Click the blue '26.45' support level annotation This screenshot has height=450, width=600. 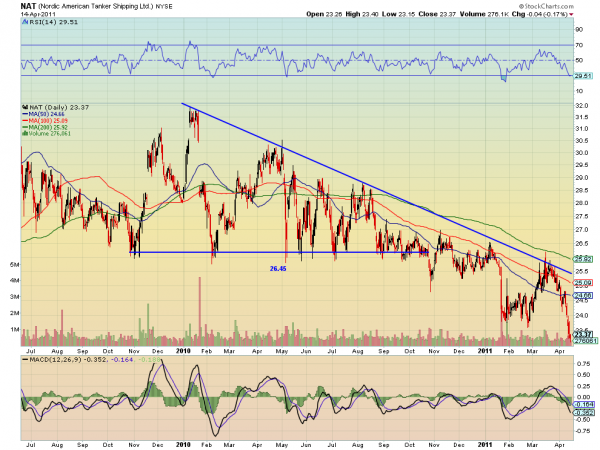(278, 269)
